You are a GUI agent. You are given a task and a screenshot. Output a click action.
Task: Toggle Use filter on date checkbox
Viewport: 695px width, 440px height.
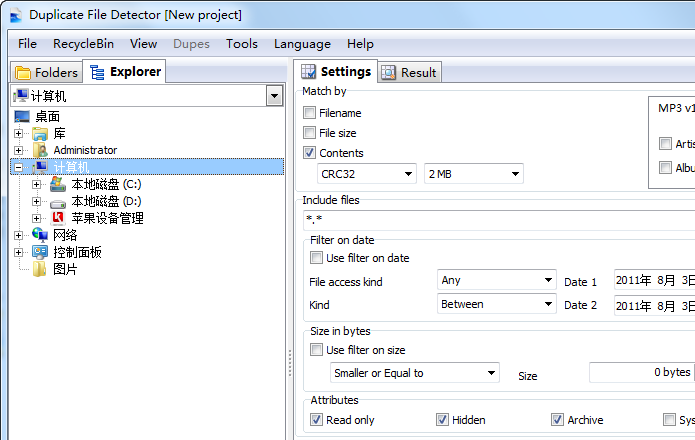tap(316, 257)
